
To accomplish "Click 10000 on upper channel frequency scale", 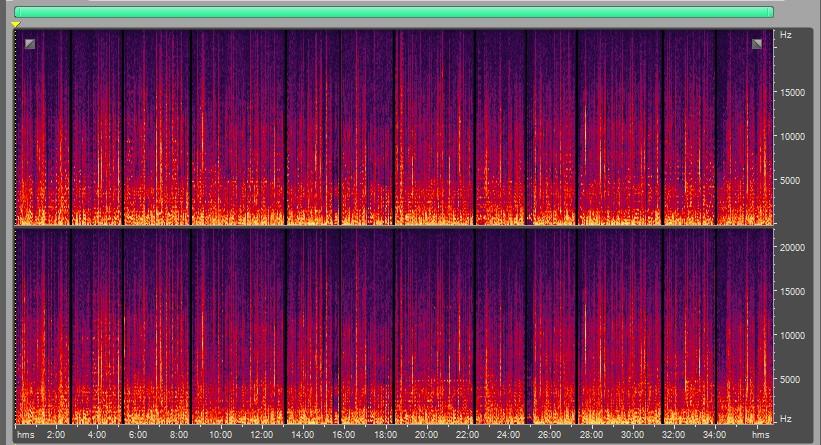I will pyautogui.click(x=792, y=136).
